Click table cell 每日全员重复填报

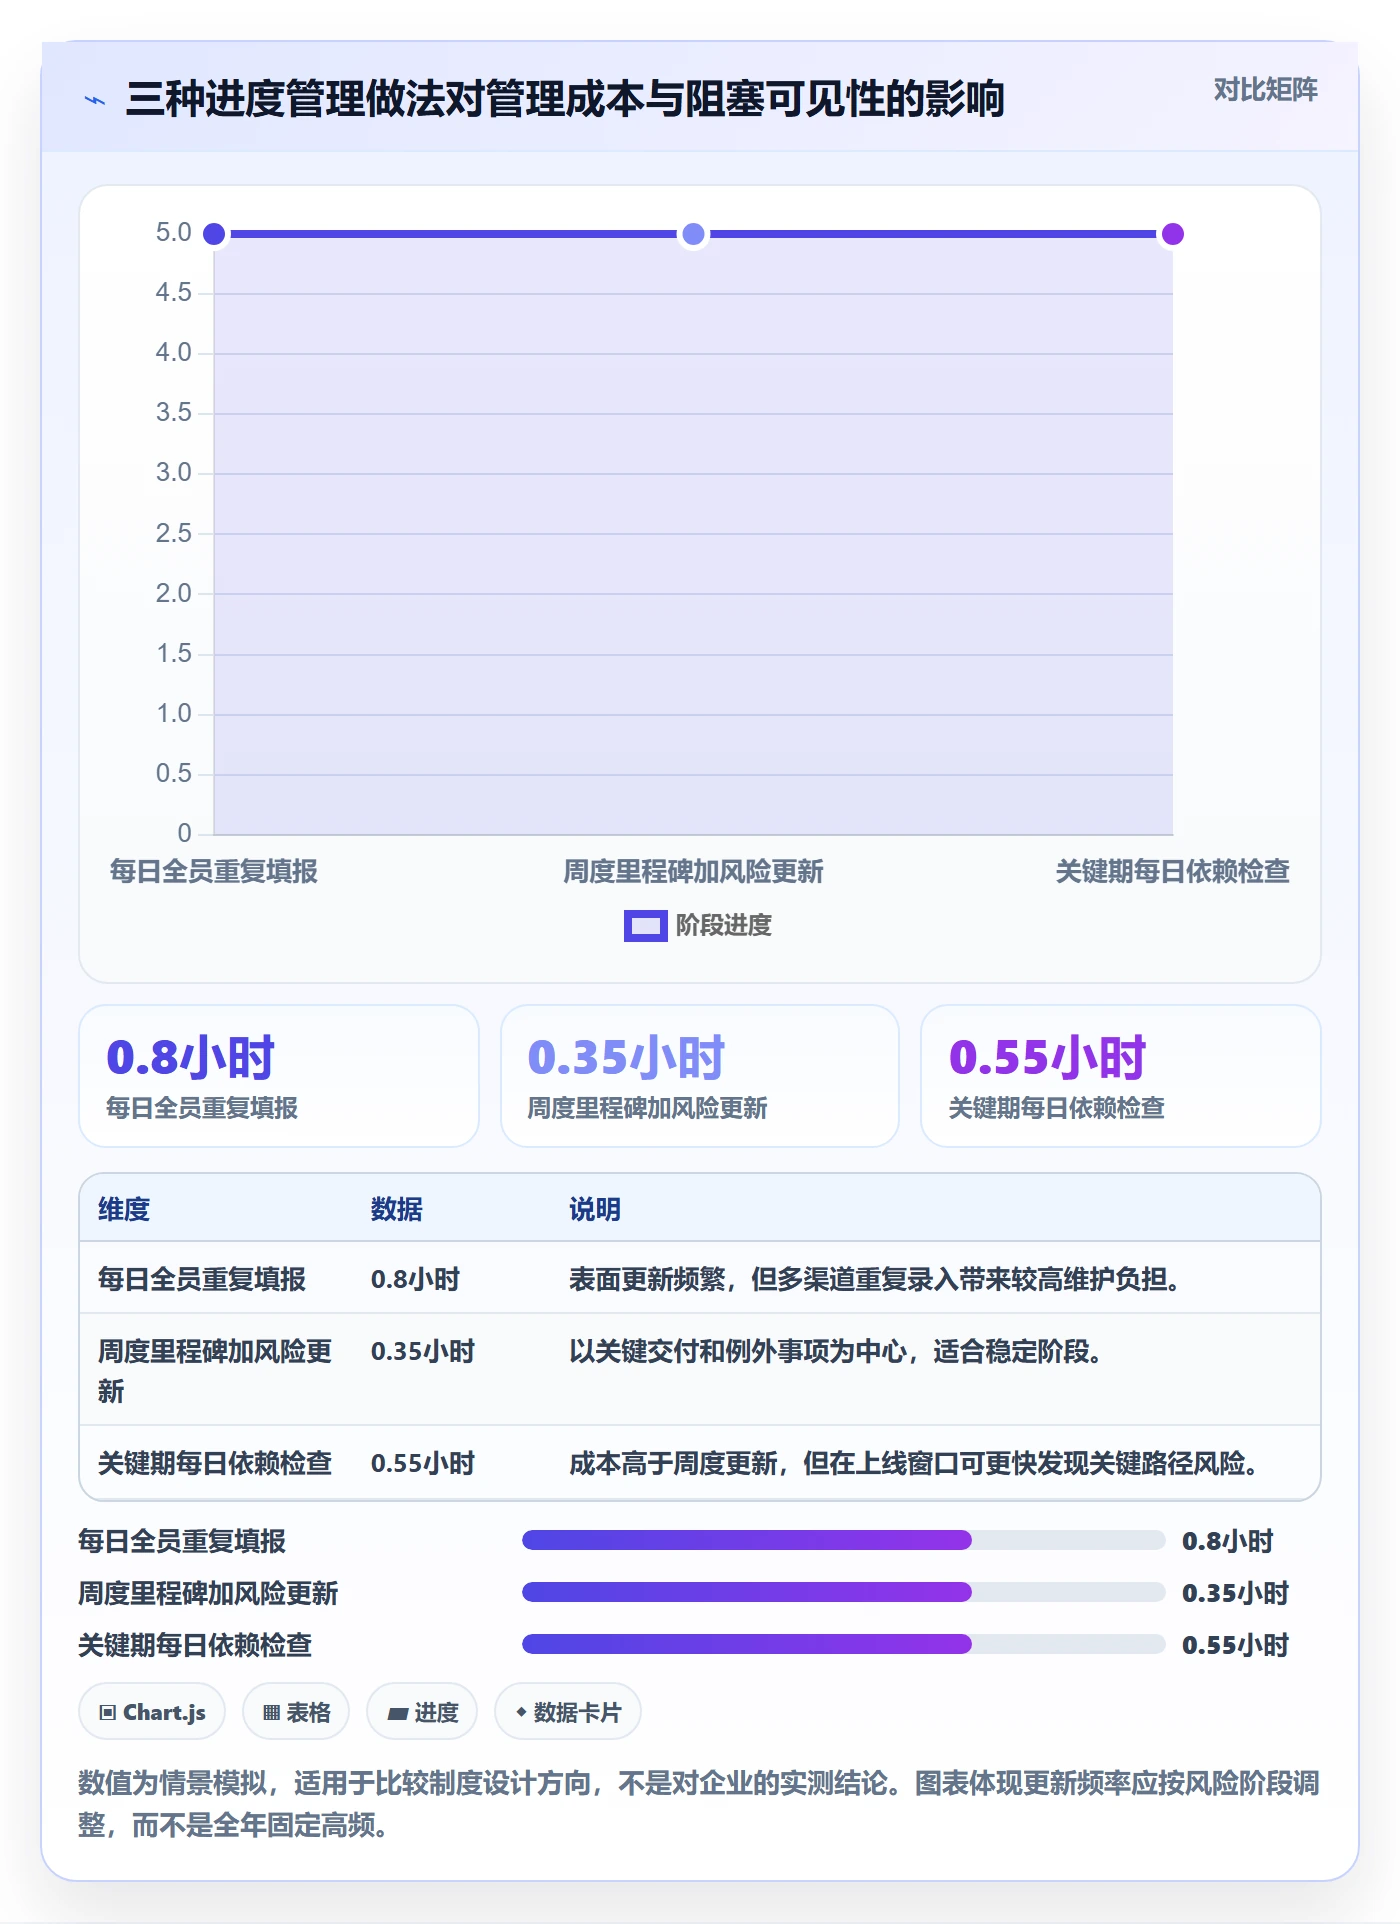pos(202,1280)
